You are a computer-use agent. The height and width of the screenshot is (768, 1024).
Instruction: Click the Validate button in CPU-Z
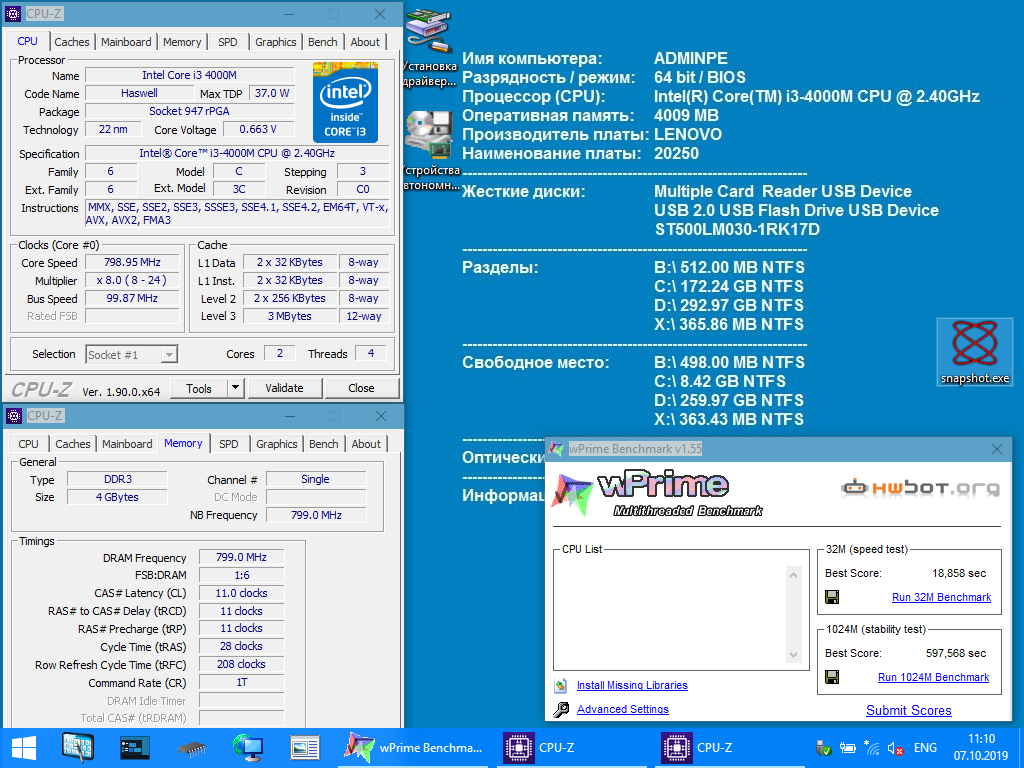point(284,388)
